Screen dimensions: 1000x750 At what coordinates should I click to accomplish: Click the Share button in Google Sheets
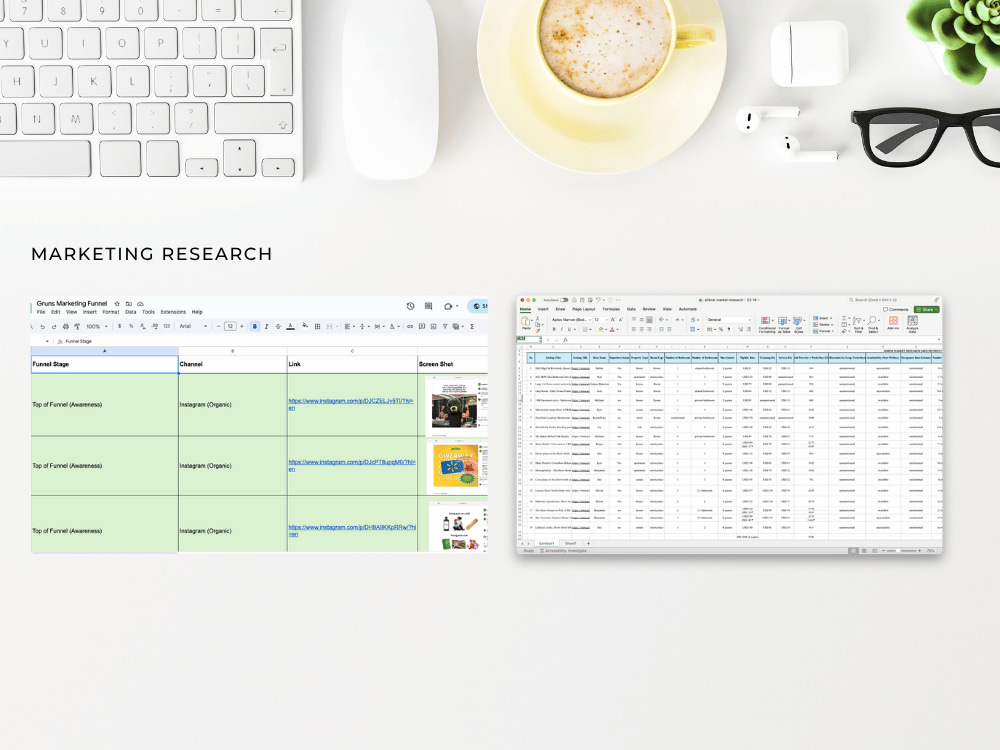pos(478,306)
